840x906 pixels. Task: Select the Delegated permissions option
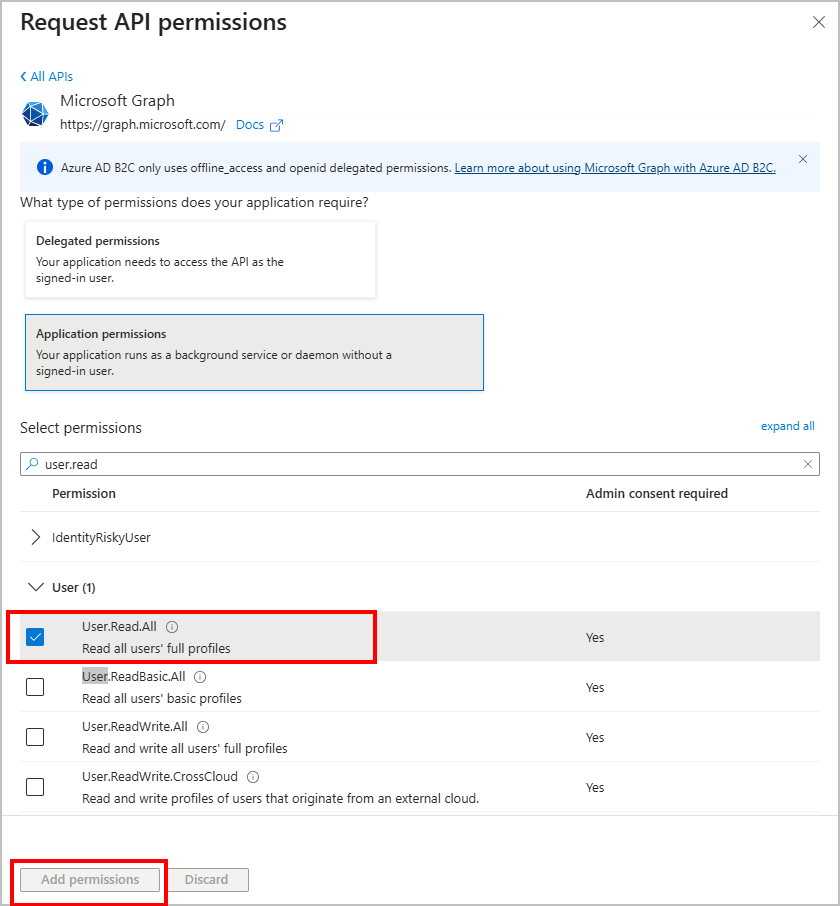(x=200, y=258)
